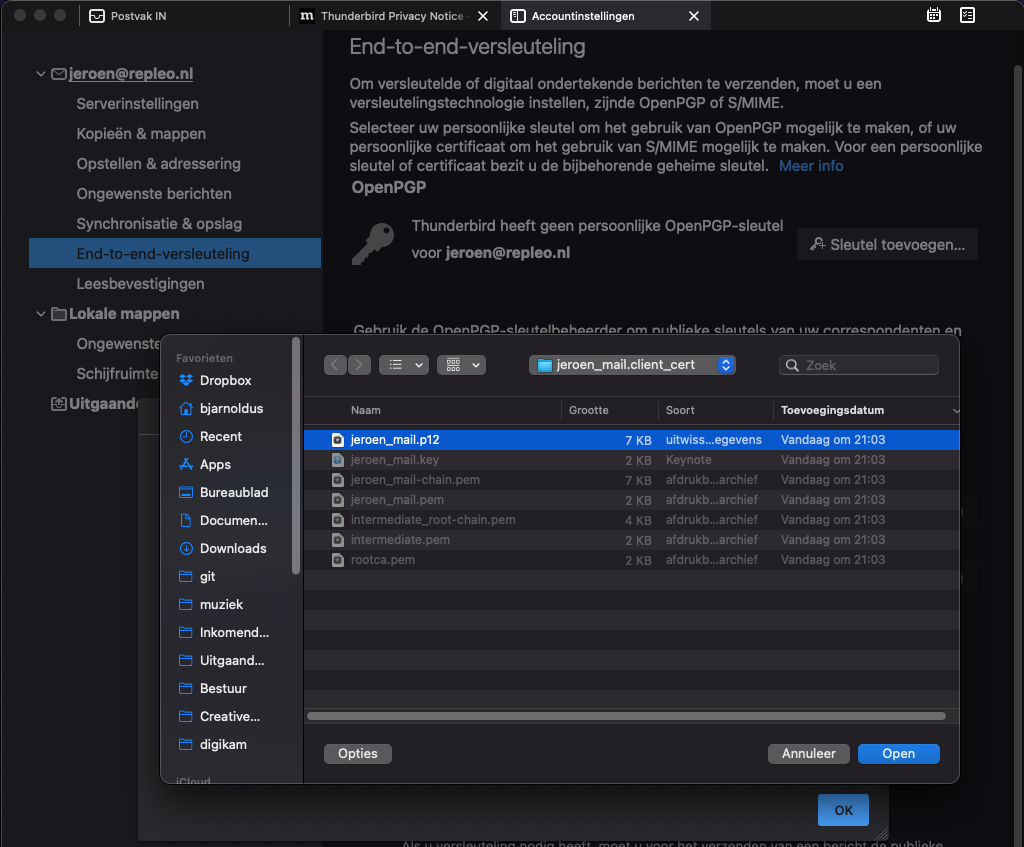Click the file dialog back arrow

[x=335, y=365]
